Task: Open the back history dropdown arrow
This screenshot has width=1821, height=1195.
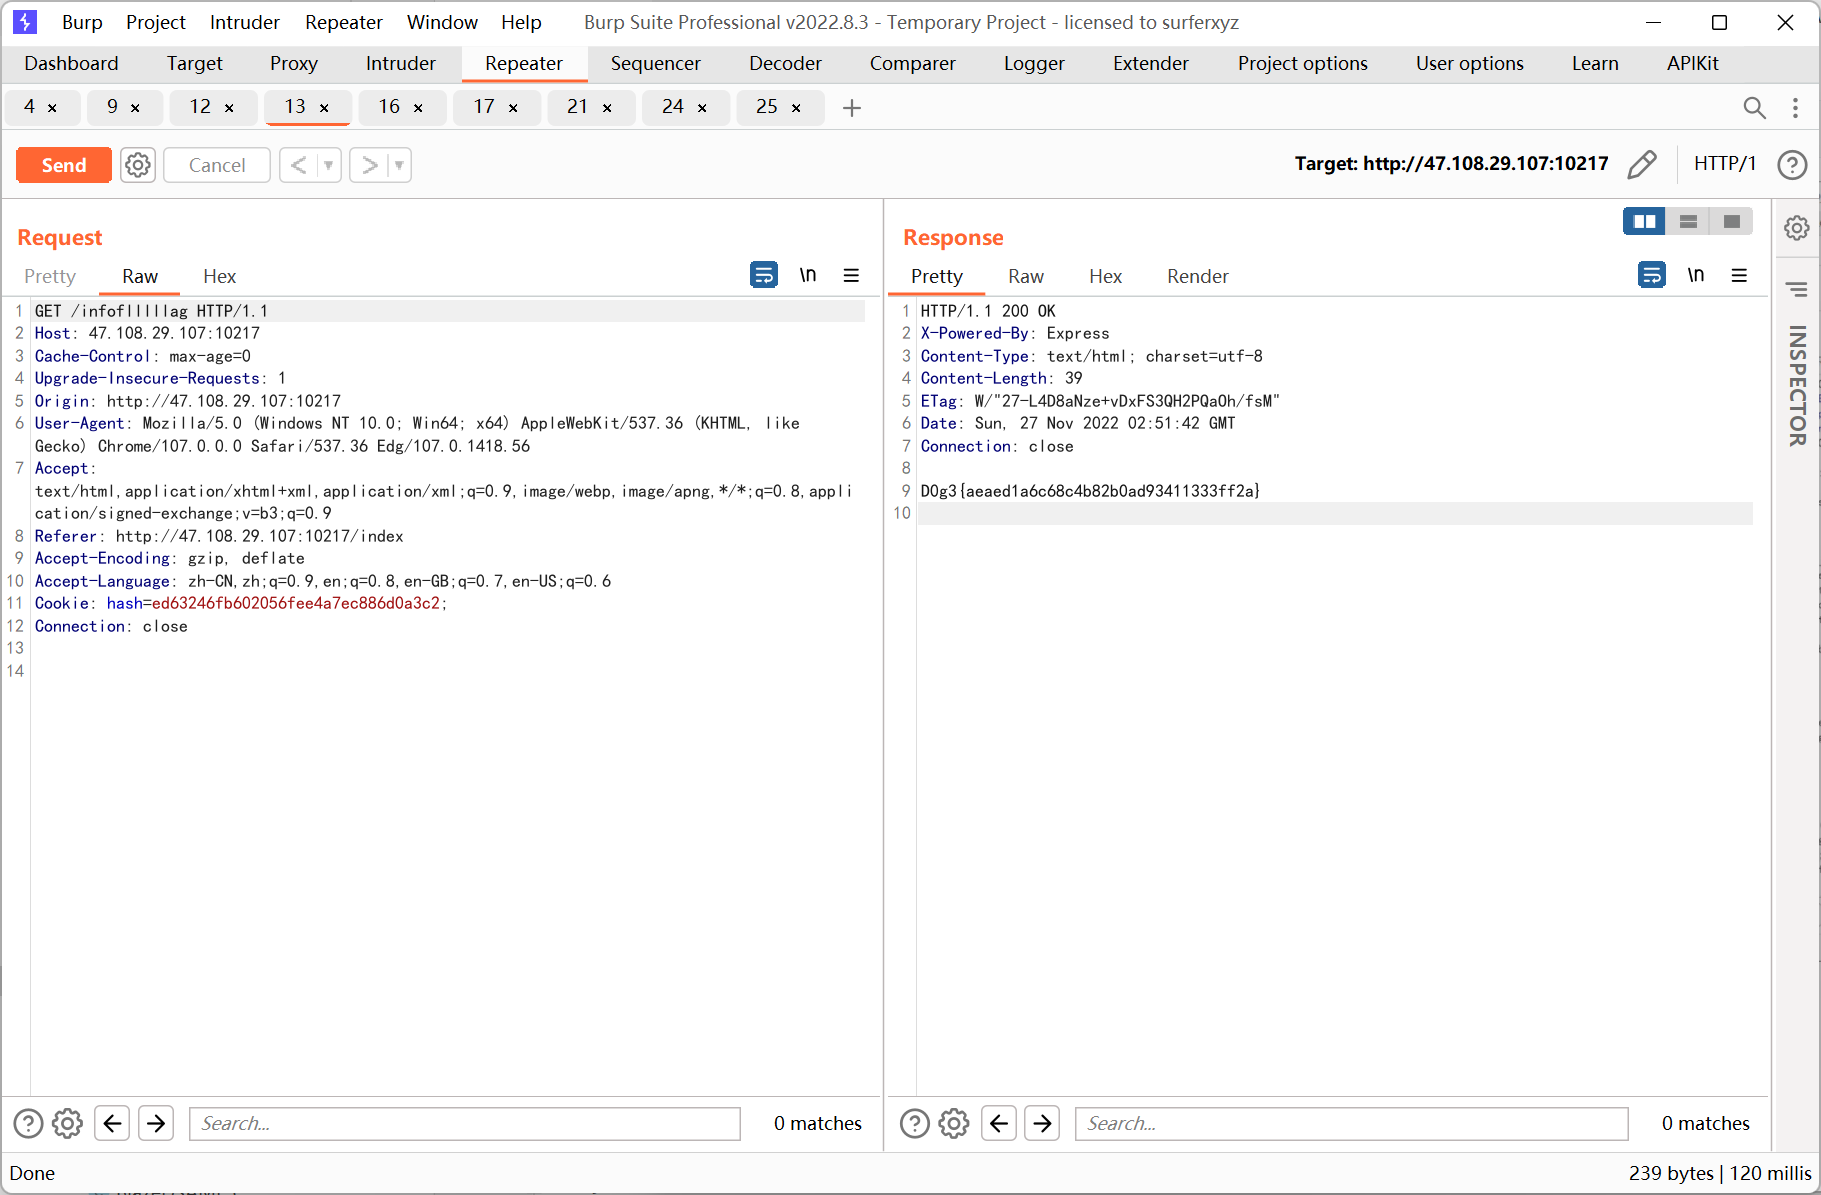Action: (x=329, y=165)
